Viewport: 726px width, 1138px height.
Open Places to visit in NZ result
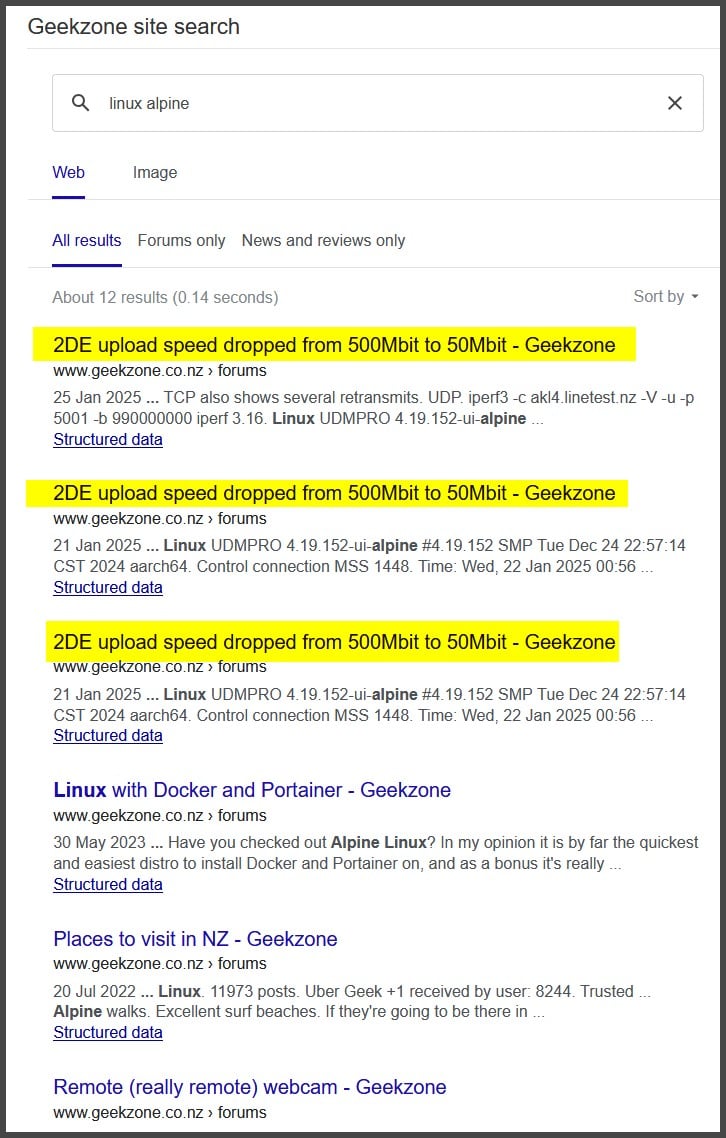(195, 939)
